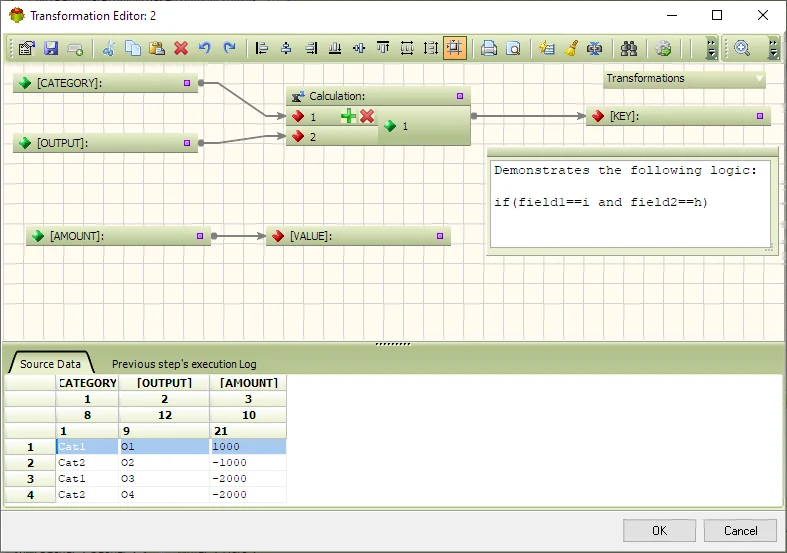Click the purple square on Calculation node
The width and height of the screenshot is (787, 553).
click(x=460, y=96)
